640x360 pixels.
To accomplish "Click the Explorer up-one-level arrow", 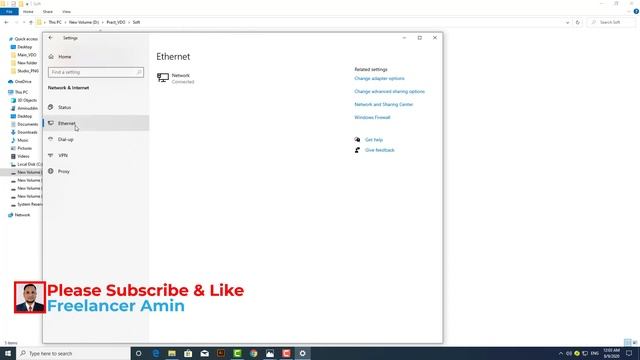I will tap(31, 22).
